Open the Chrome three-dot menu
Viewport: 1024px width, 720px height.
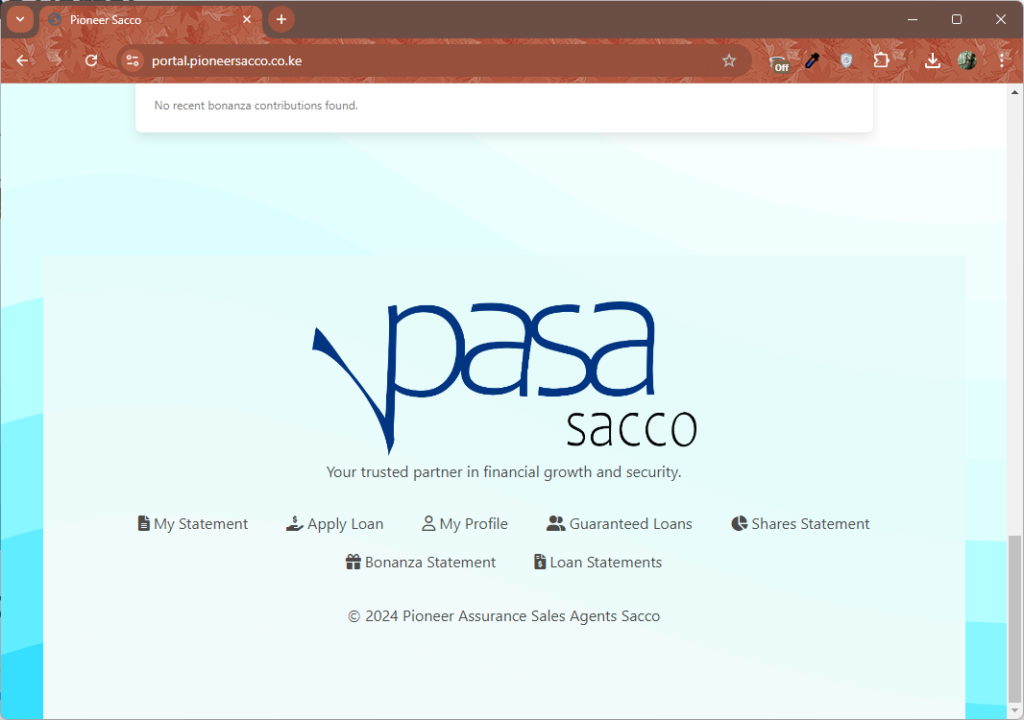[x=1002, y=61]
